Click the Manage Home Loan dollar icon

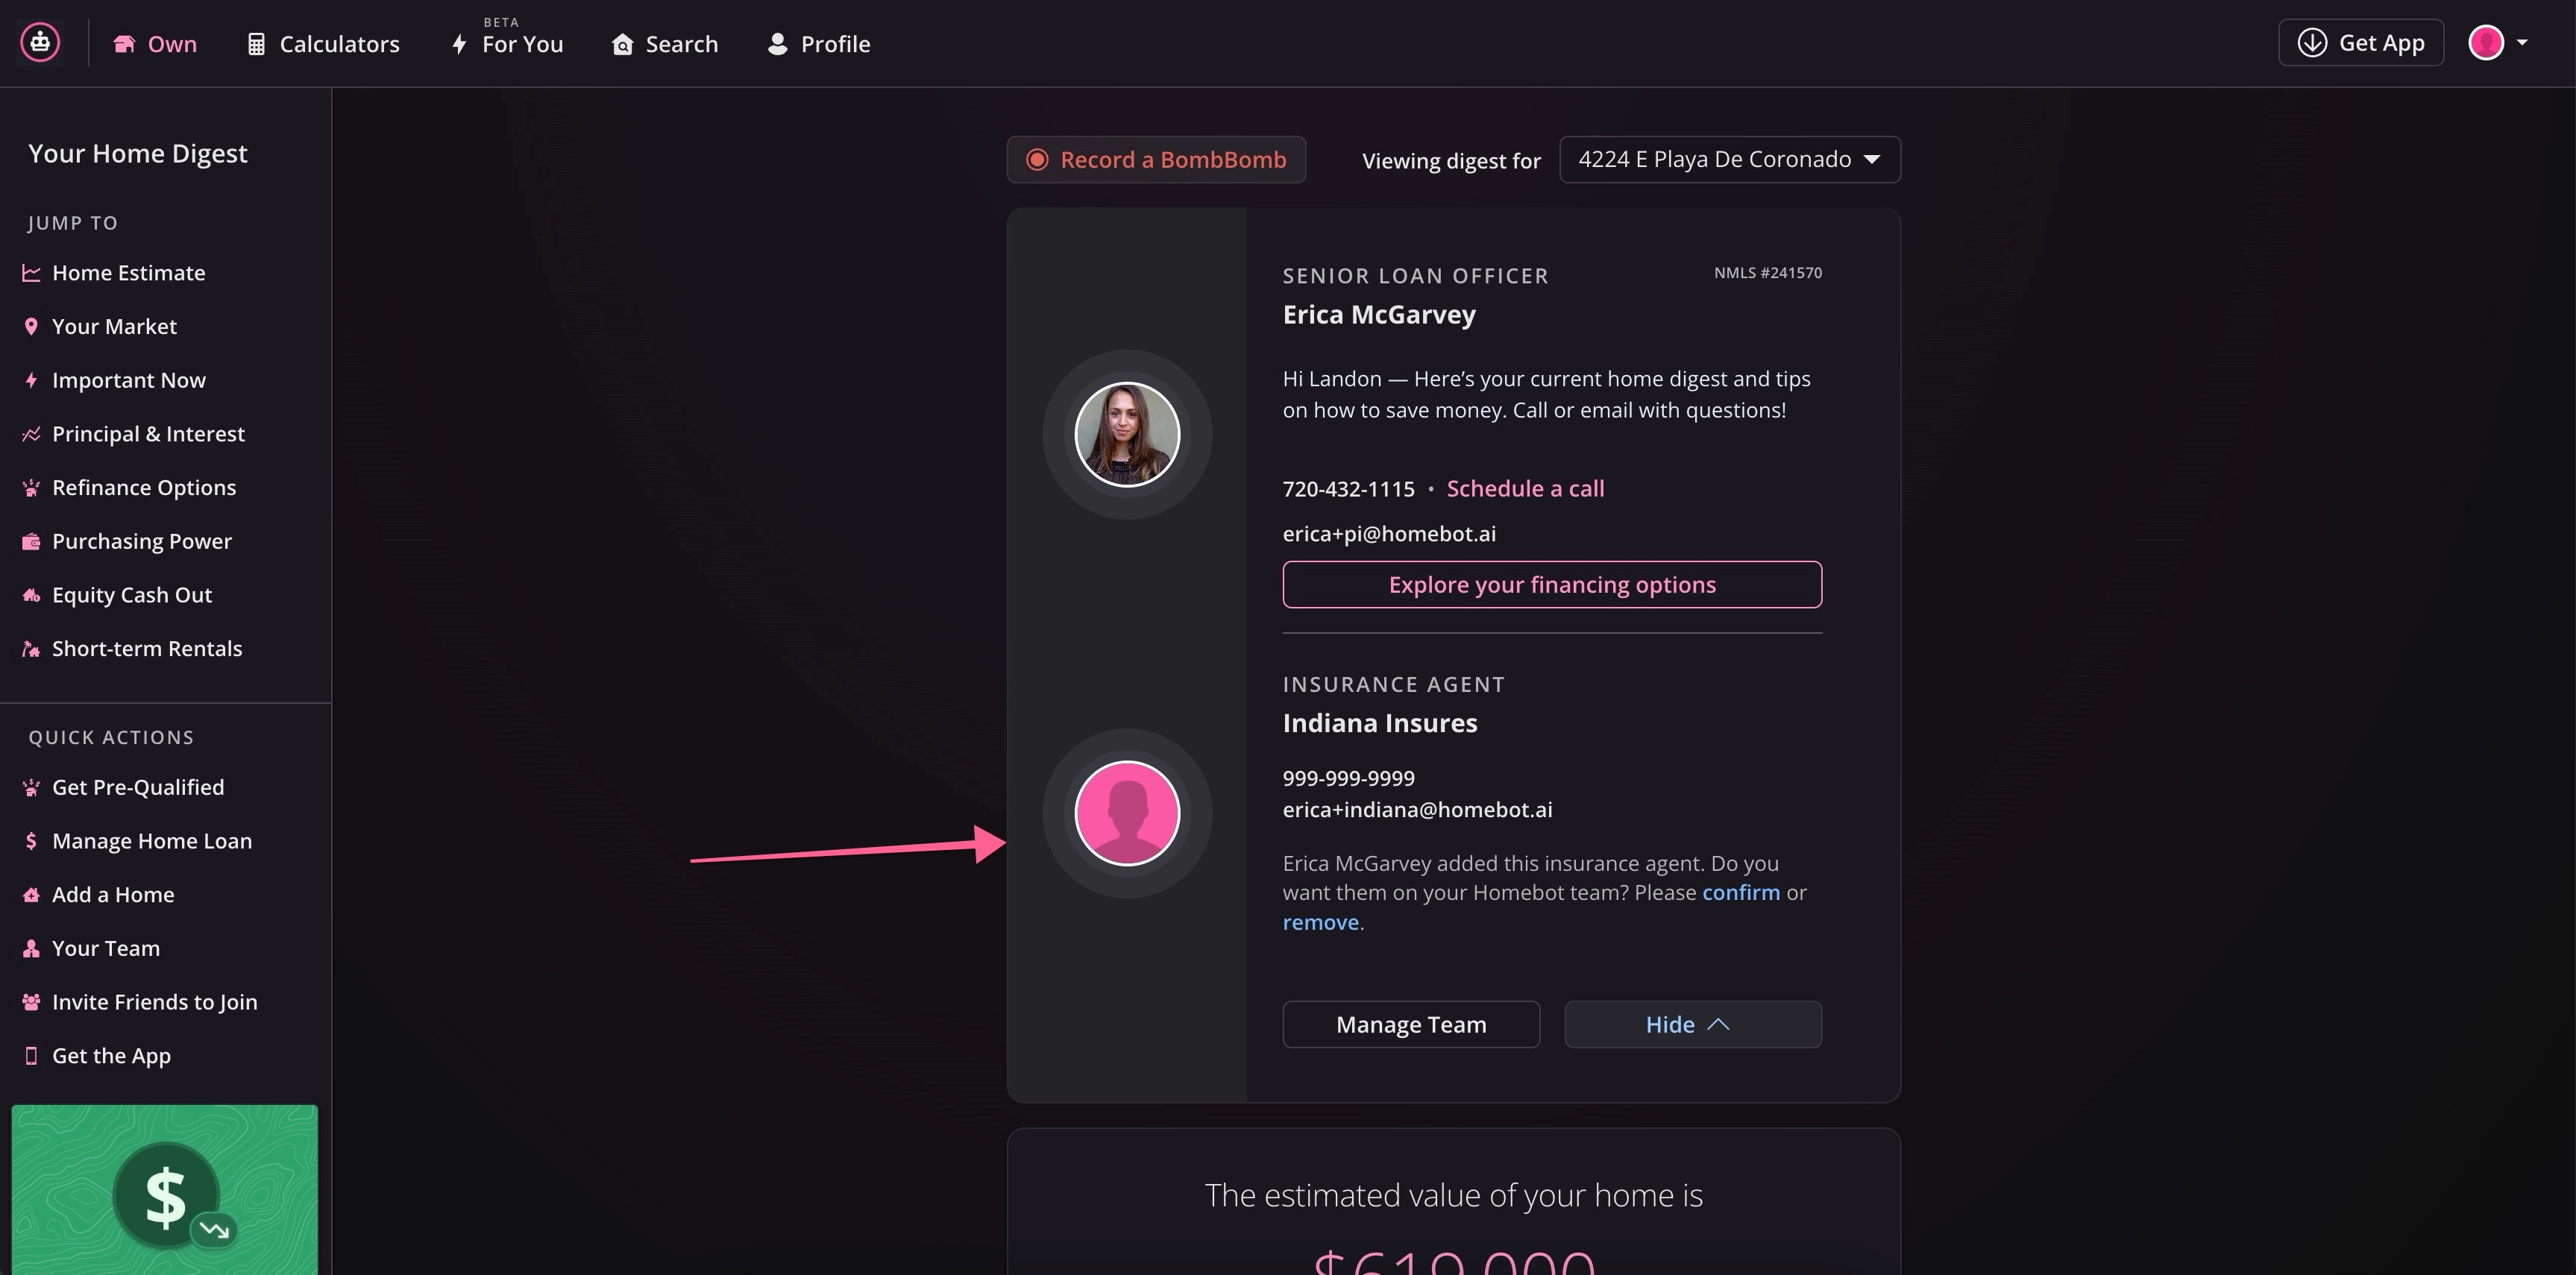[x=31, y=841]
